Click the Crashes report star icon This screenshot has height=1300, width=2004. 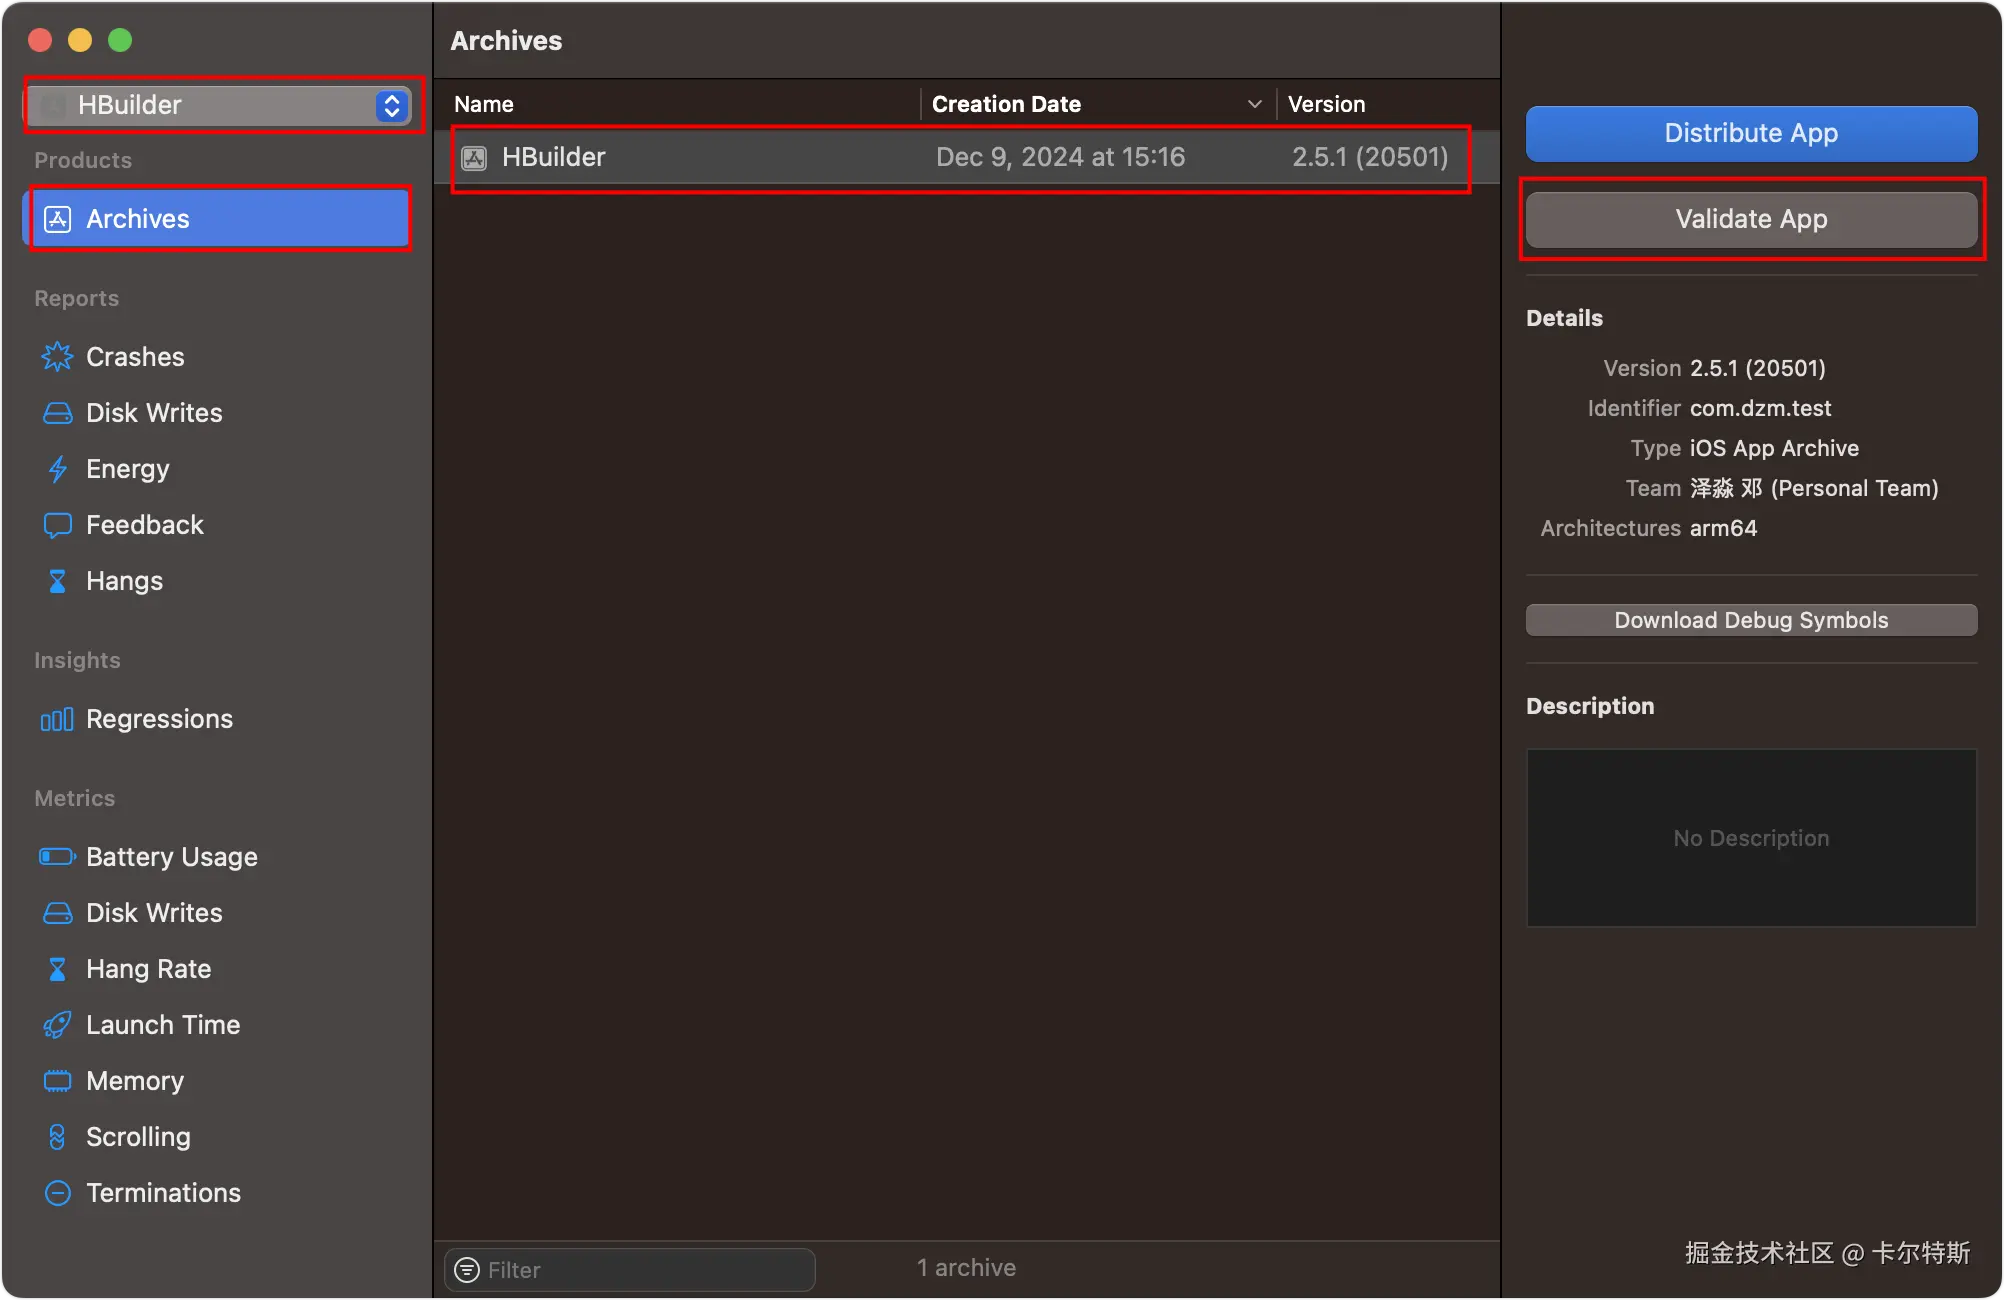57,357
